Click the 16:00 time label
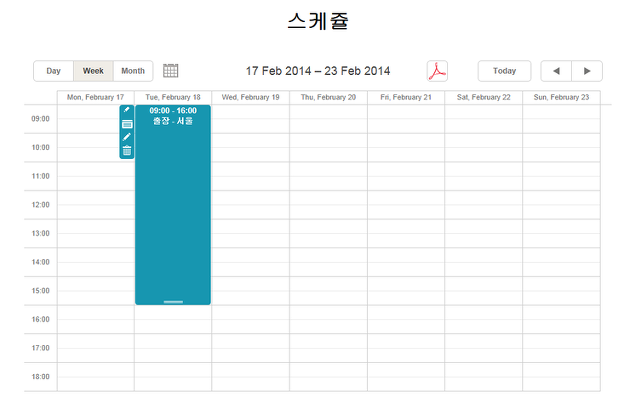Image resolution: width=630 pixels, height=415 pixels. tap(41, 319)
